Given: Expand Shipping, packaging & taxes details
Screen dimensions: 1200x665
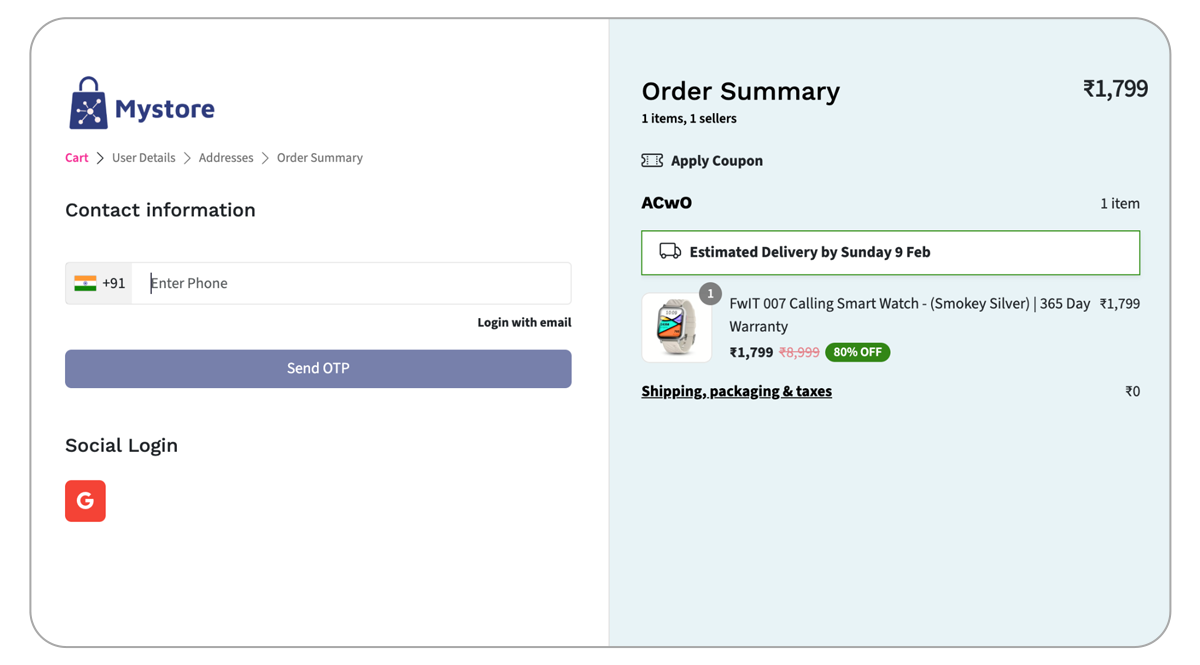Looking at the screenshot, I should pos(736,391).
